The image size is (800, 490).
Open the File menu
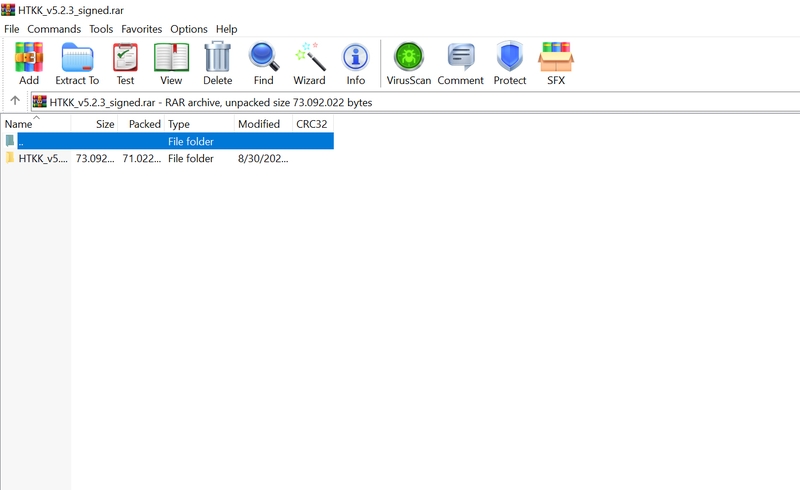pos(12,29)
